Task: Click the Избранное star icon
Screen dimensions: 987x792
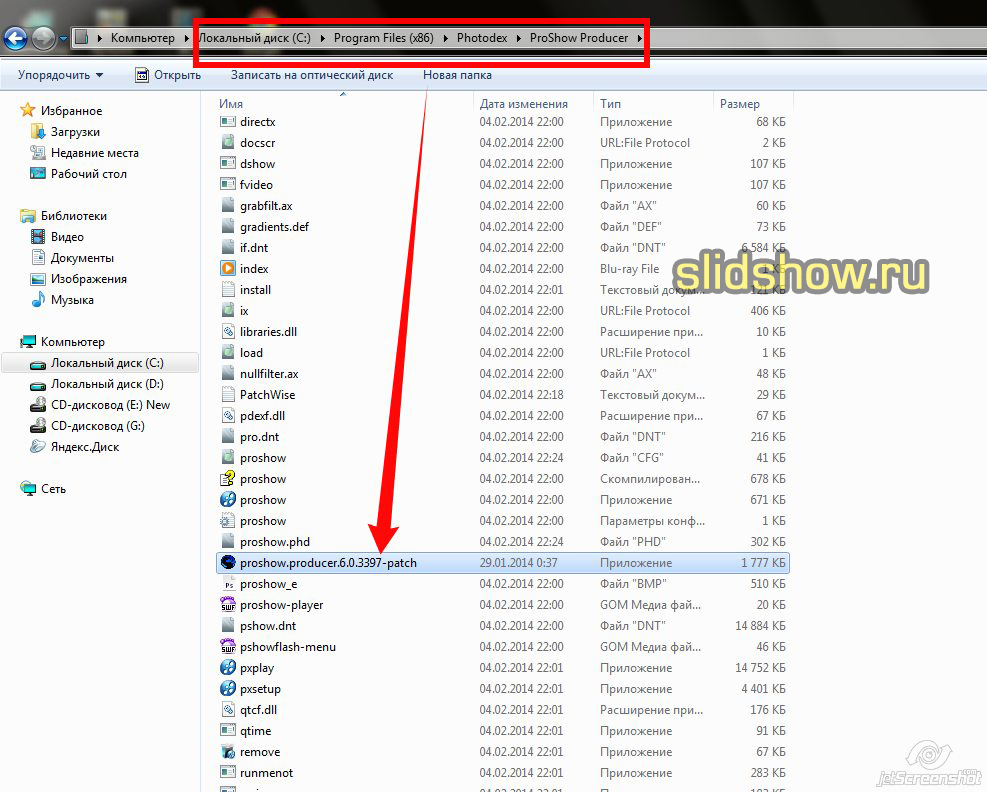Action: click(27, 110)
